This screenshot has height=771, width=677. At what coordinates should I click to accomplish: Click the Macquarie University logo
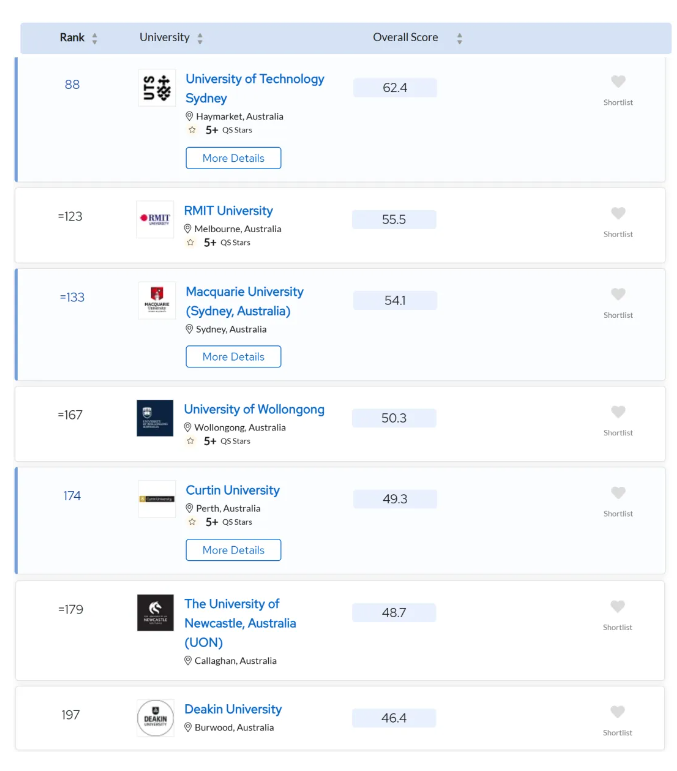[157, 300]
